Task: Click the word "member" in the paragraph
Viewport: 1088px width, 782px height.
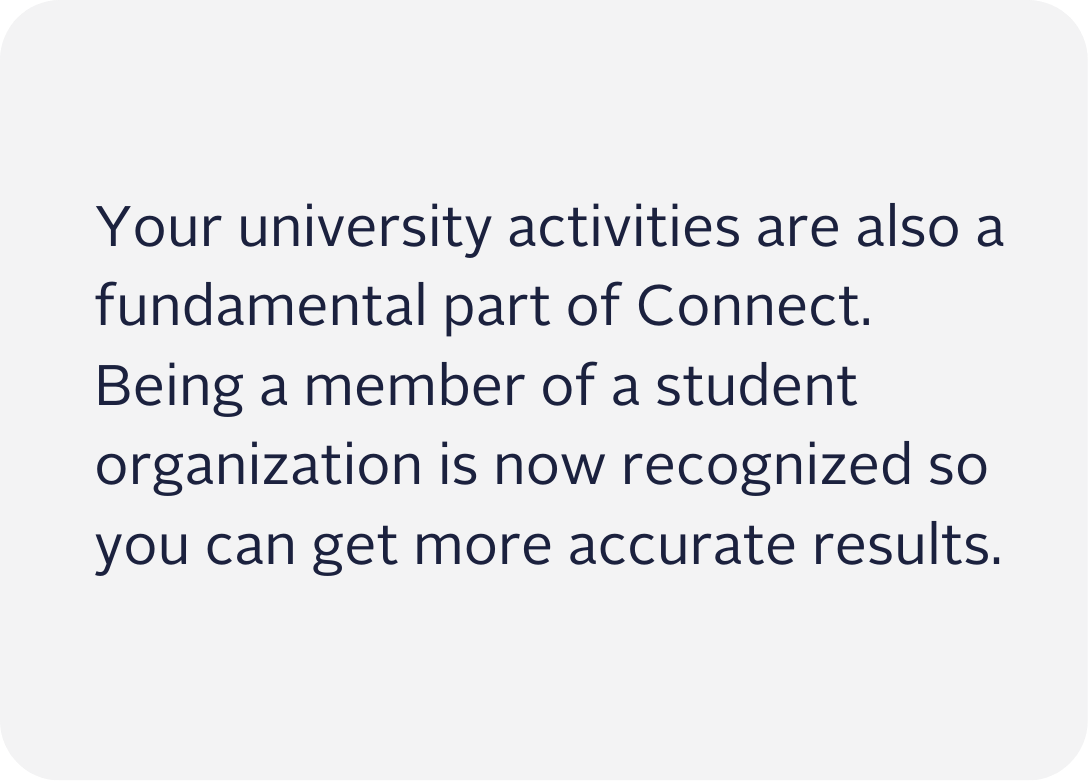Action: (414, 385)
